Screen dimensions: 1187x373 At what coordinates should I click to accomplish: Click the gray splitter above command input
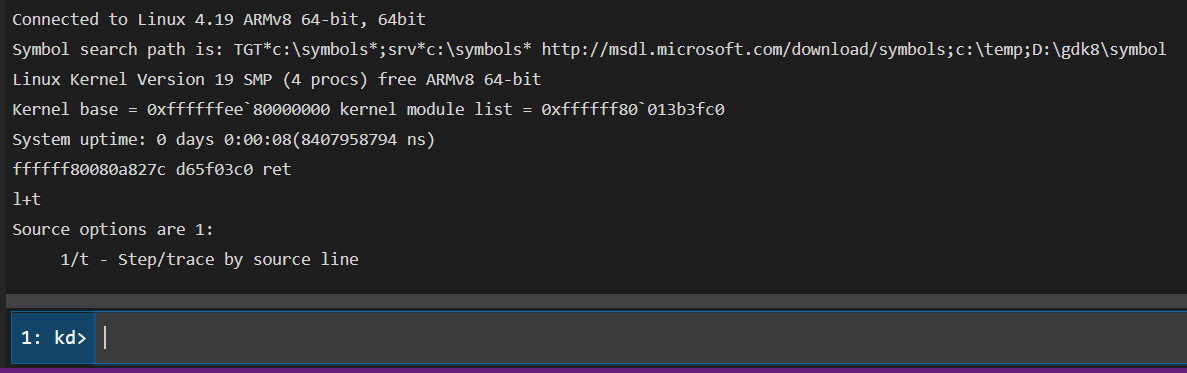(x=597, y=301)
